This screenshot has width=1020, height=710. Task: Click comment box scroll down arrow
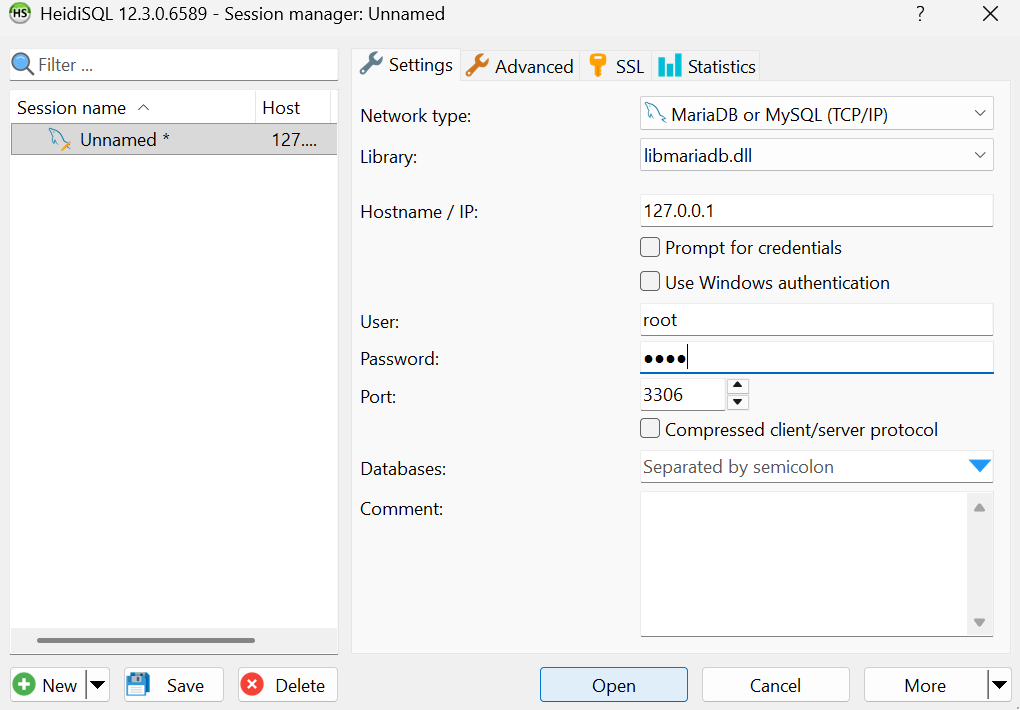coord(979,622)
